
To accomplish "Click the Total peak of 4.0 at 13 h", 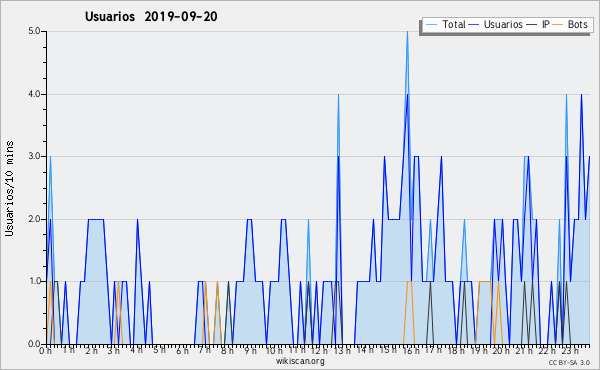I will pos(338,95).
